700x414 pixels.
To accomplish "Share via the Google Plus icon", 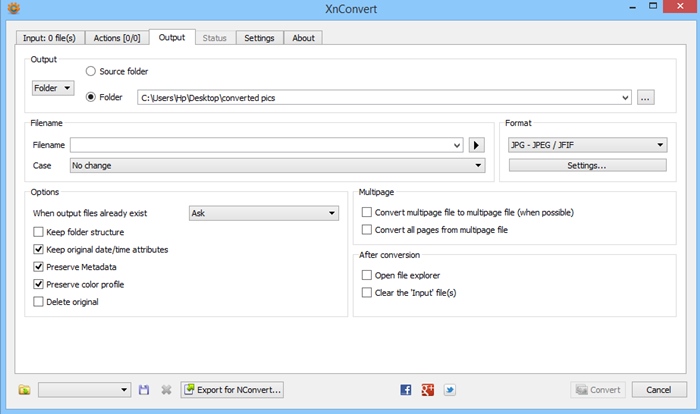I will [x=428, y=390].
